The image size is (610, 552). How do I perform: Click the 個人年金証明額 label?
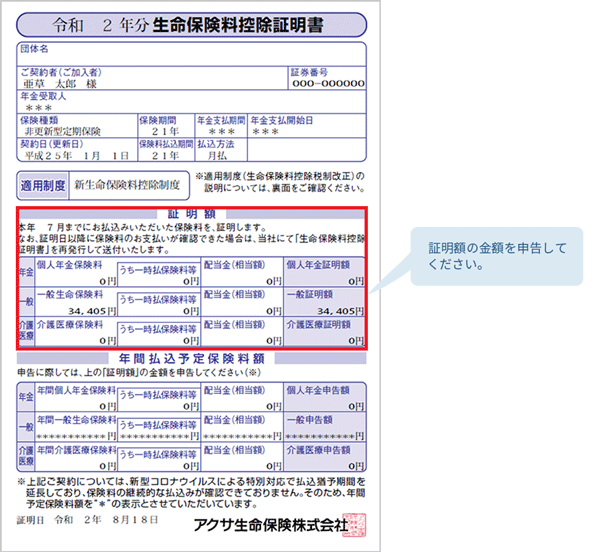pyautogui.click(x=318, y=265)
